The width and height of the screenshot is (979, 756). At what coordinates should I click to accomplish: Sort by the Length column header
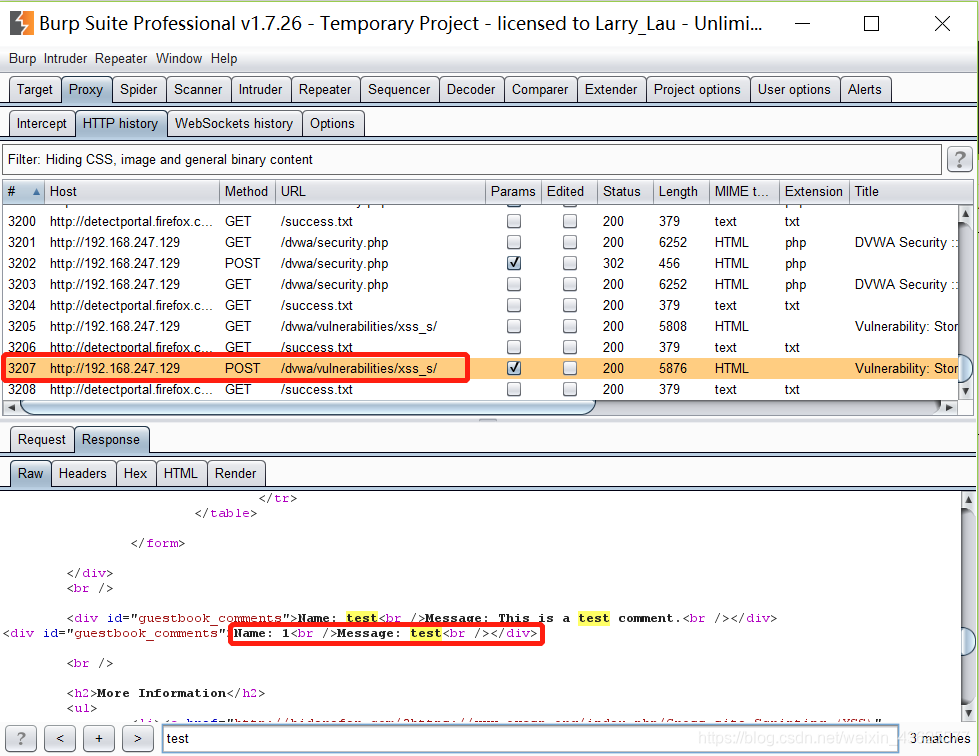tap(681, 192)
